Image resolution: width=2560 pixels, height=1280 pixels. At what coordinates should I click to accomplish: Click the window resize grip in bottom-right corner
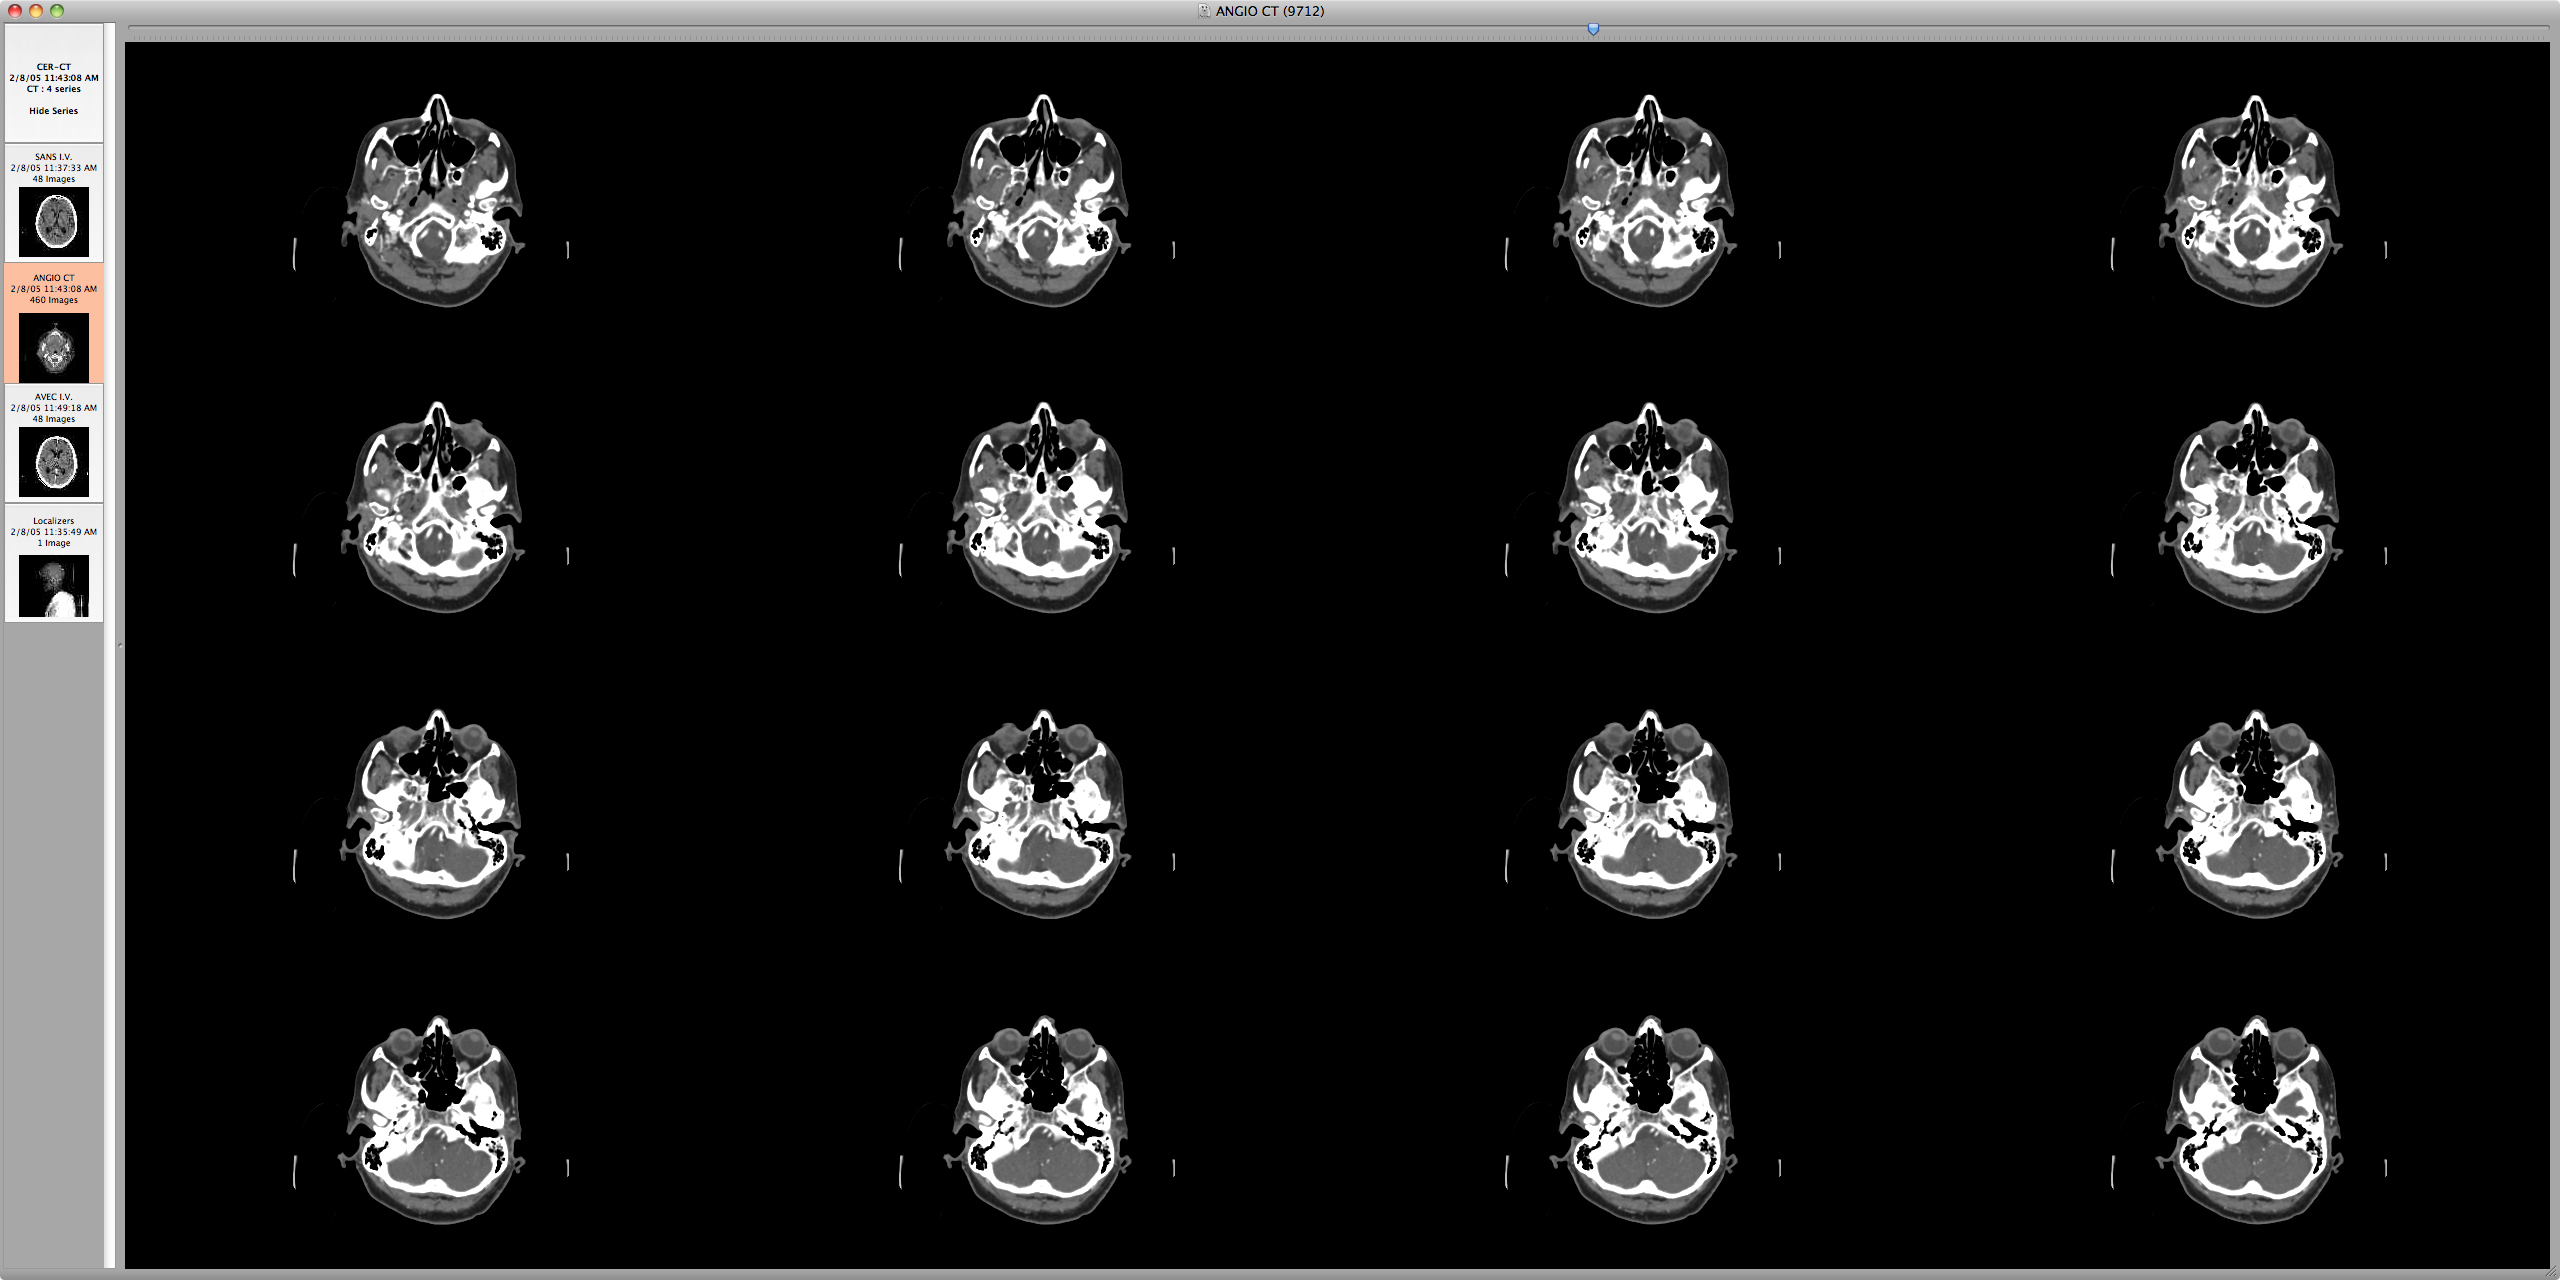2551,1272
